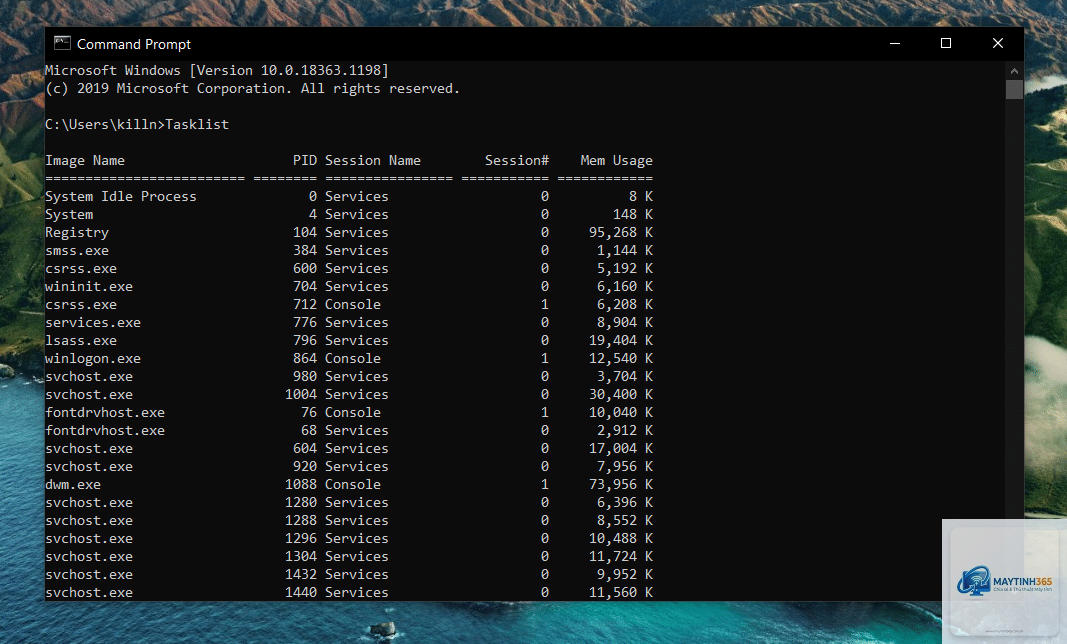Click the 'wininit.exe' process name

[x=89, y=287]
